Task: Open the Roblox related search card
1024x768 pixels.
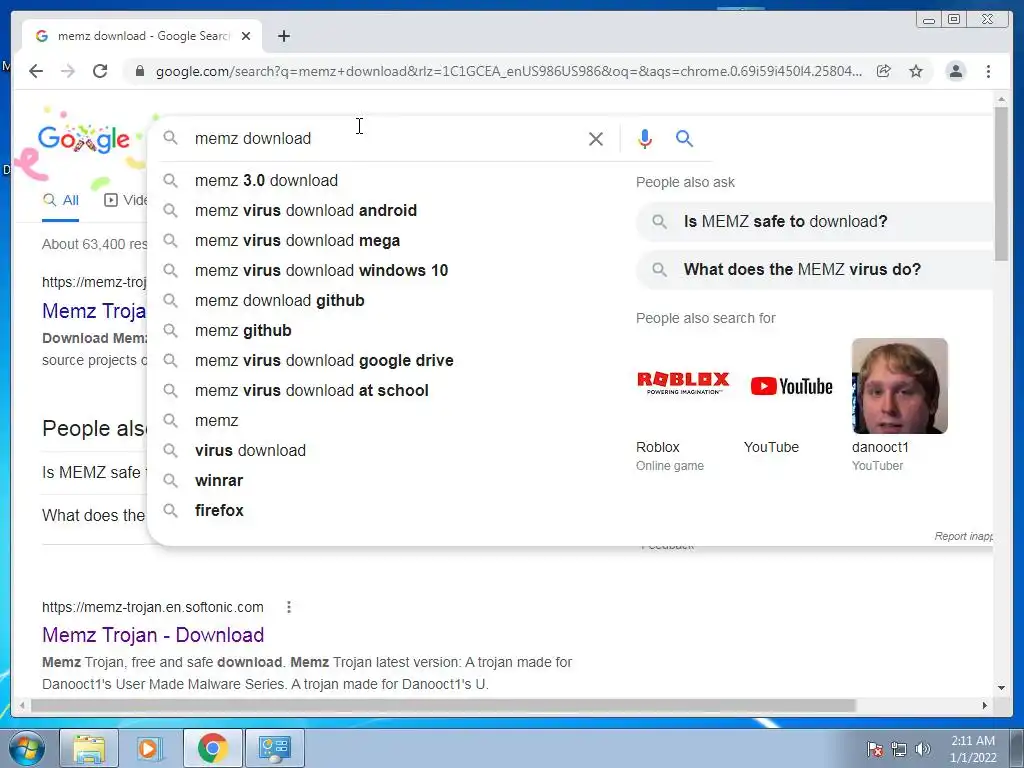Action: pyautogui.click(x=683, y=405)
